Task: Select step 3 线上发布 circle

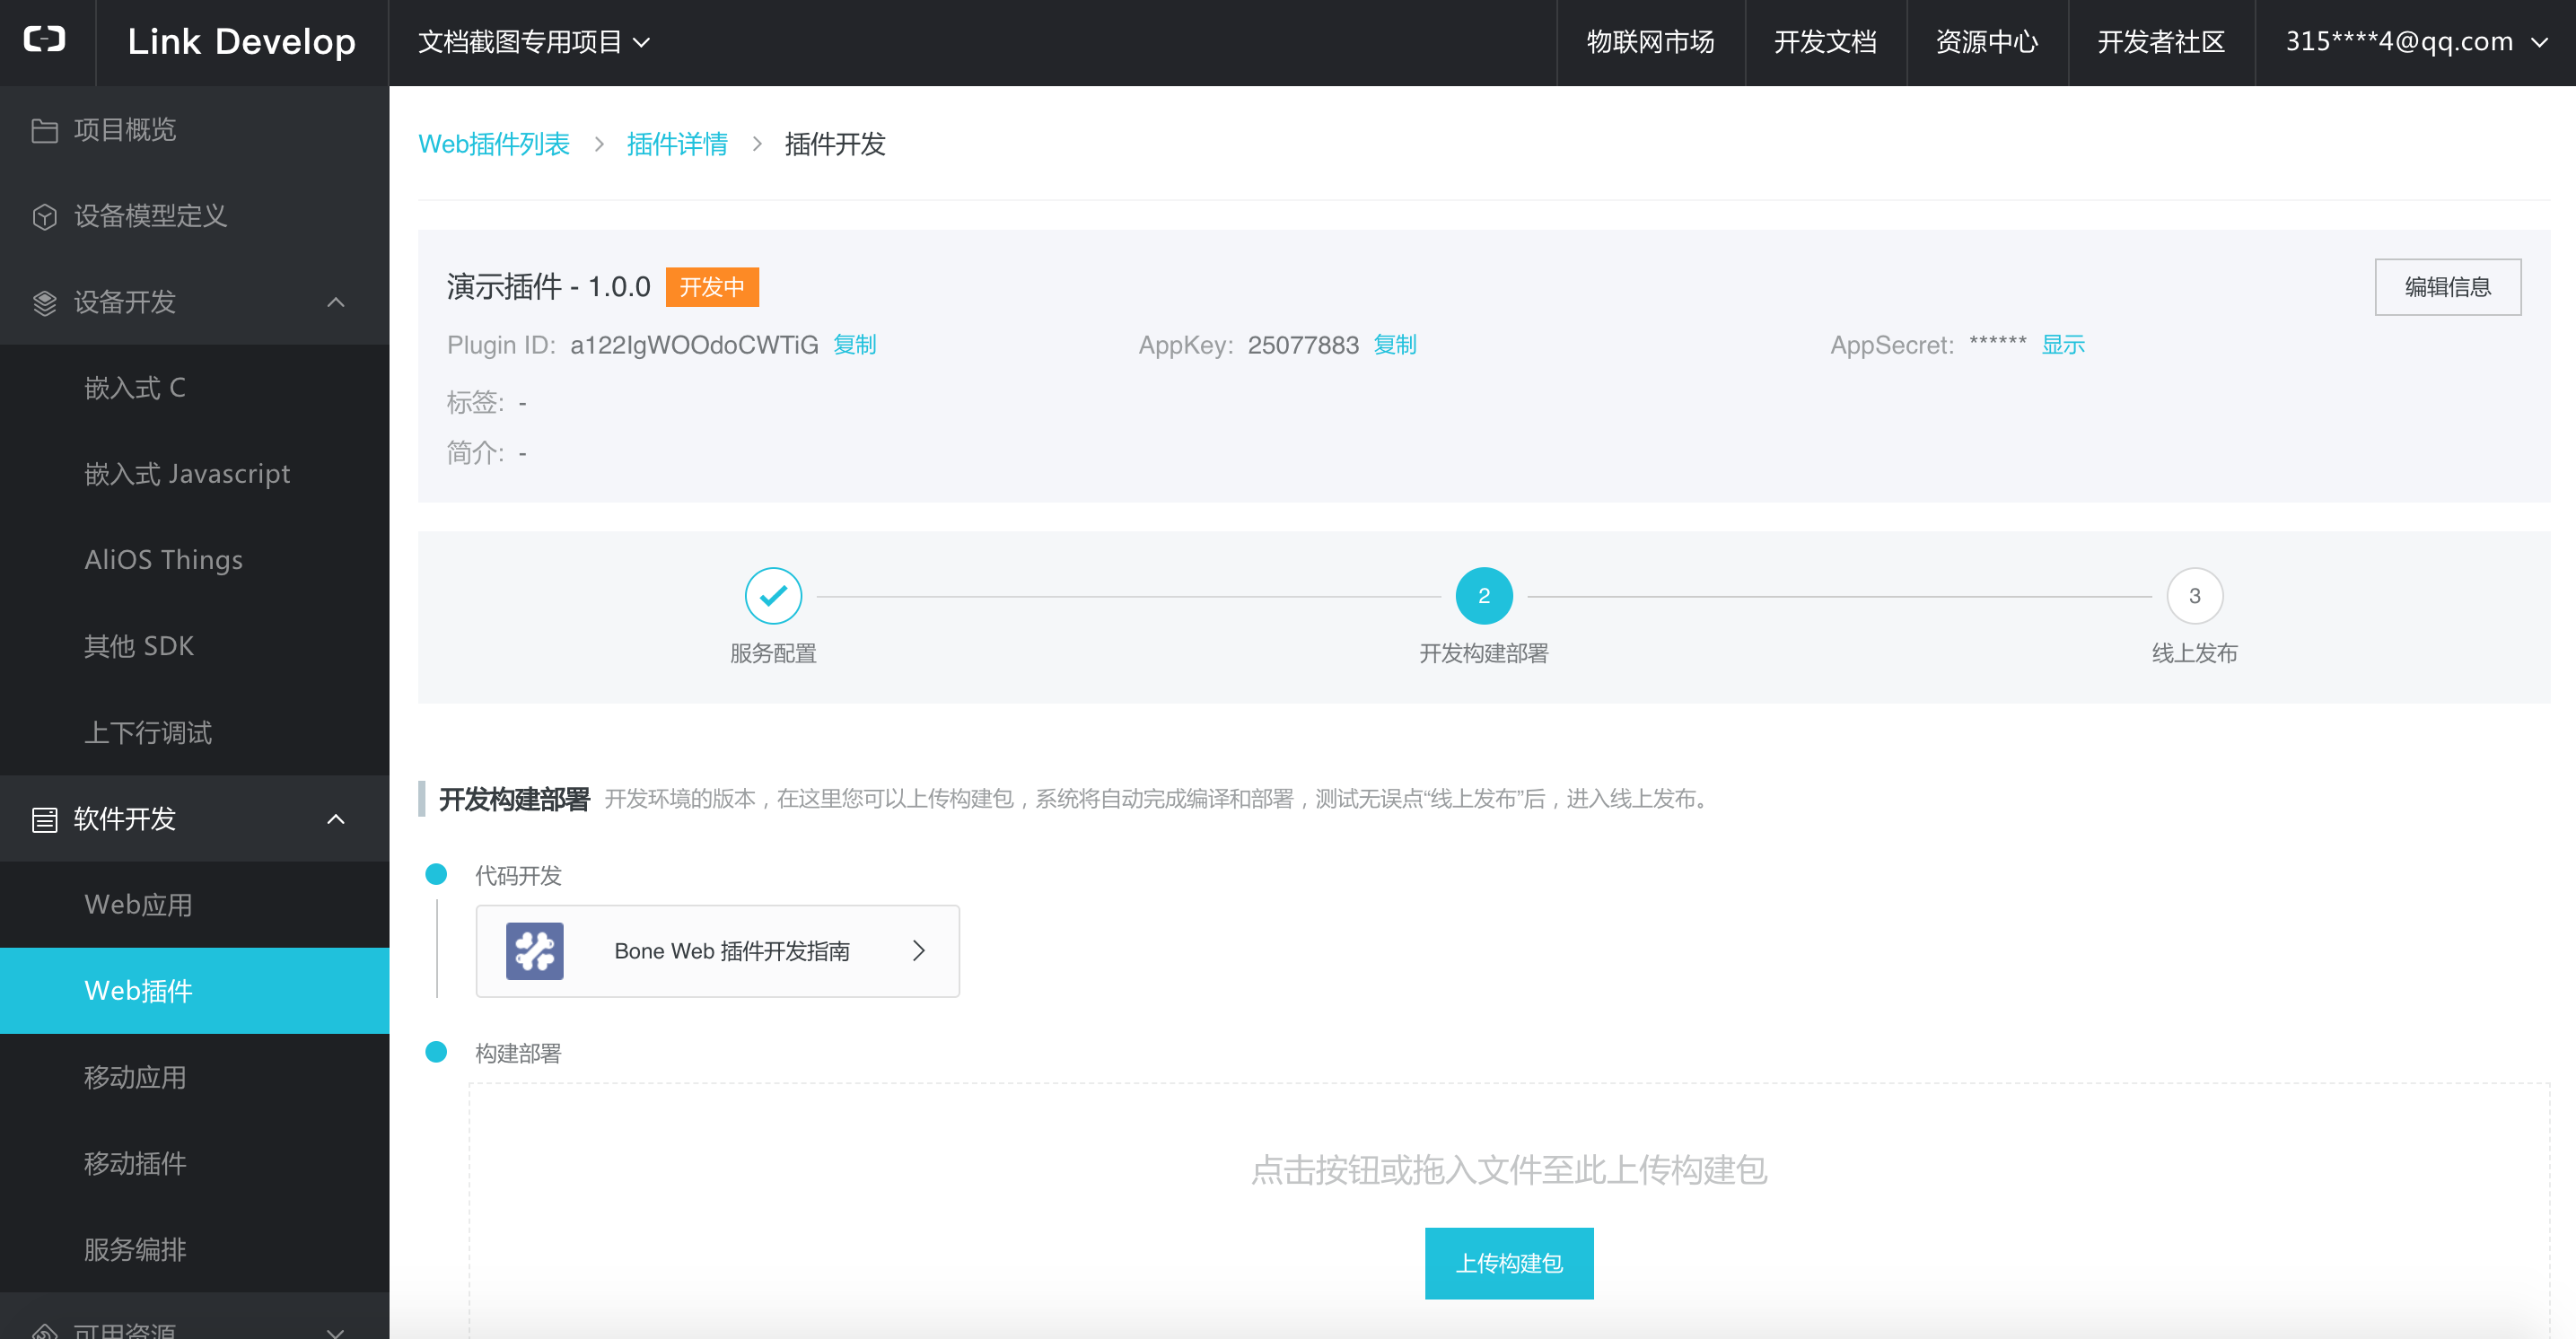Action: coord(2194,595)
